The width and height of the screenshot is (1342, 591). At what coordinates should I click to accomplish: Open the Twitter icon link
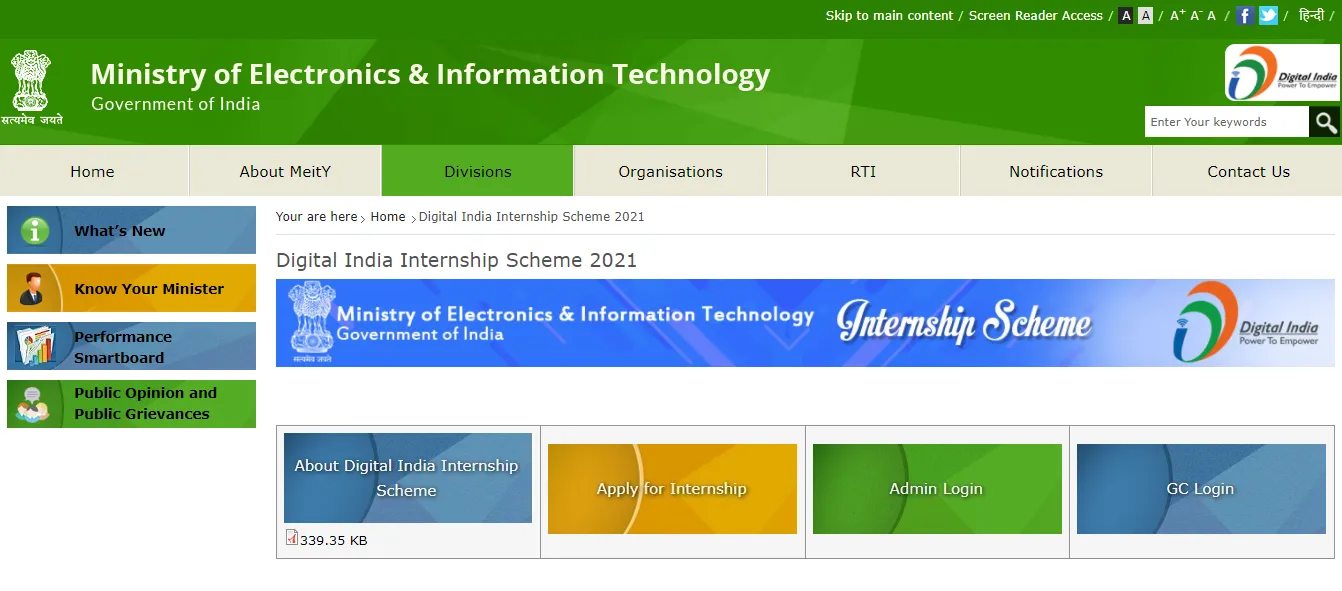[x=1268, y=15]
